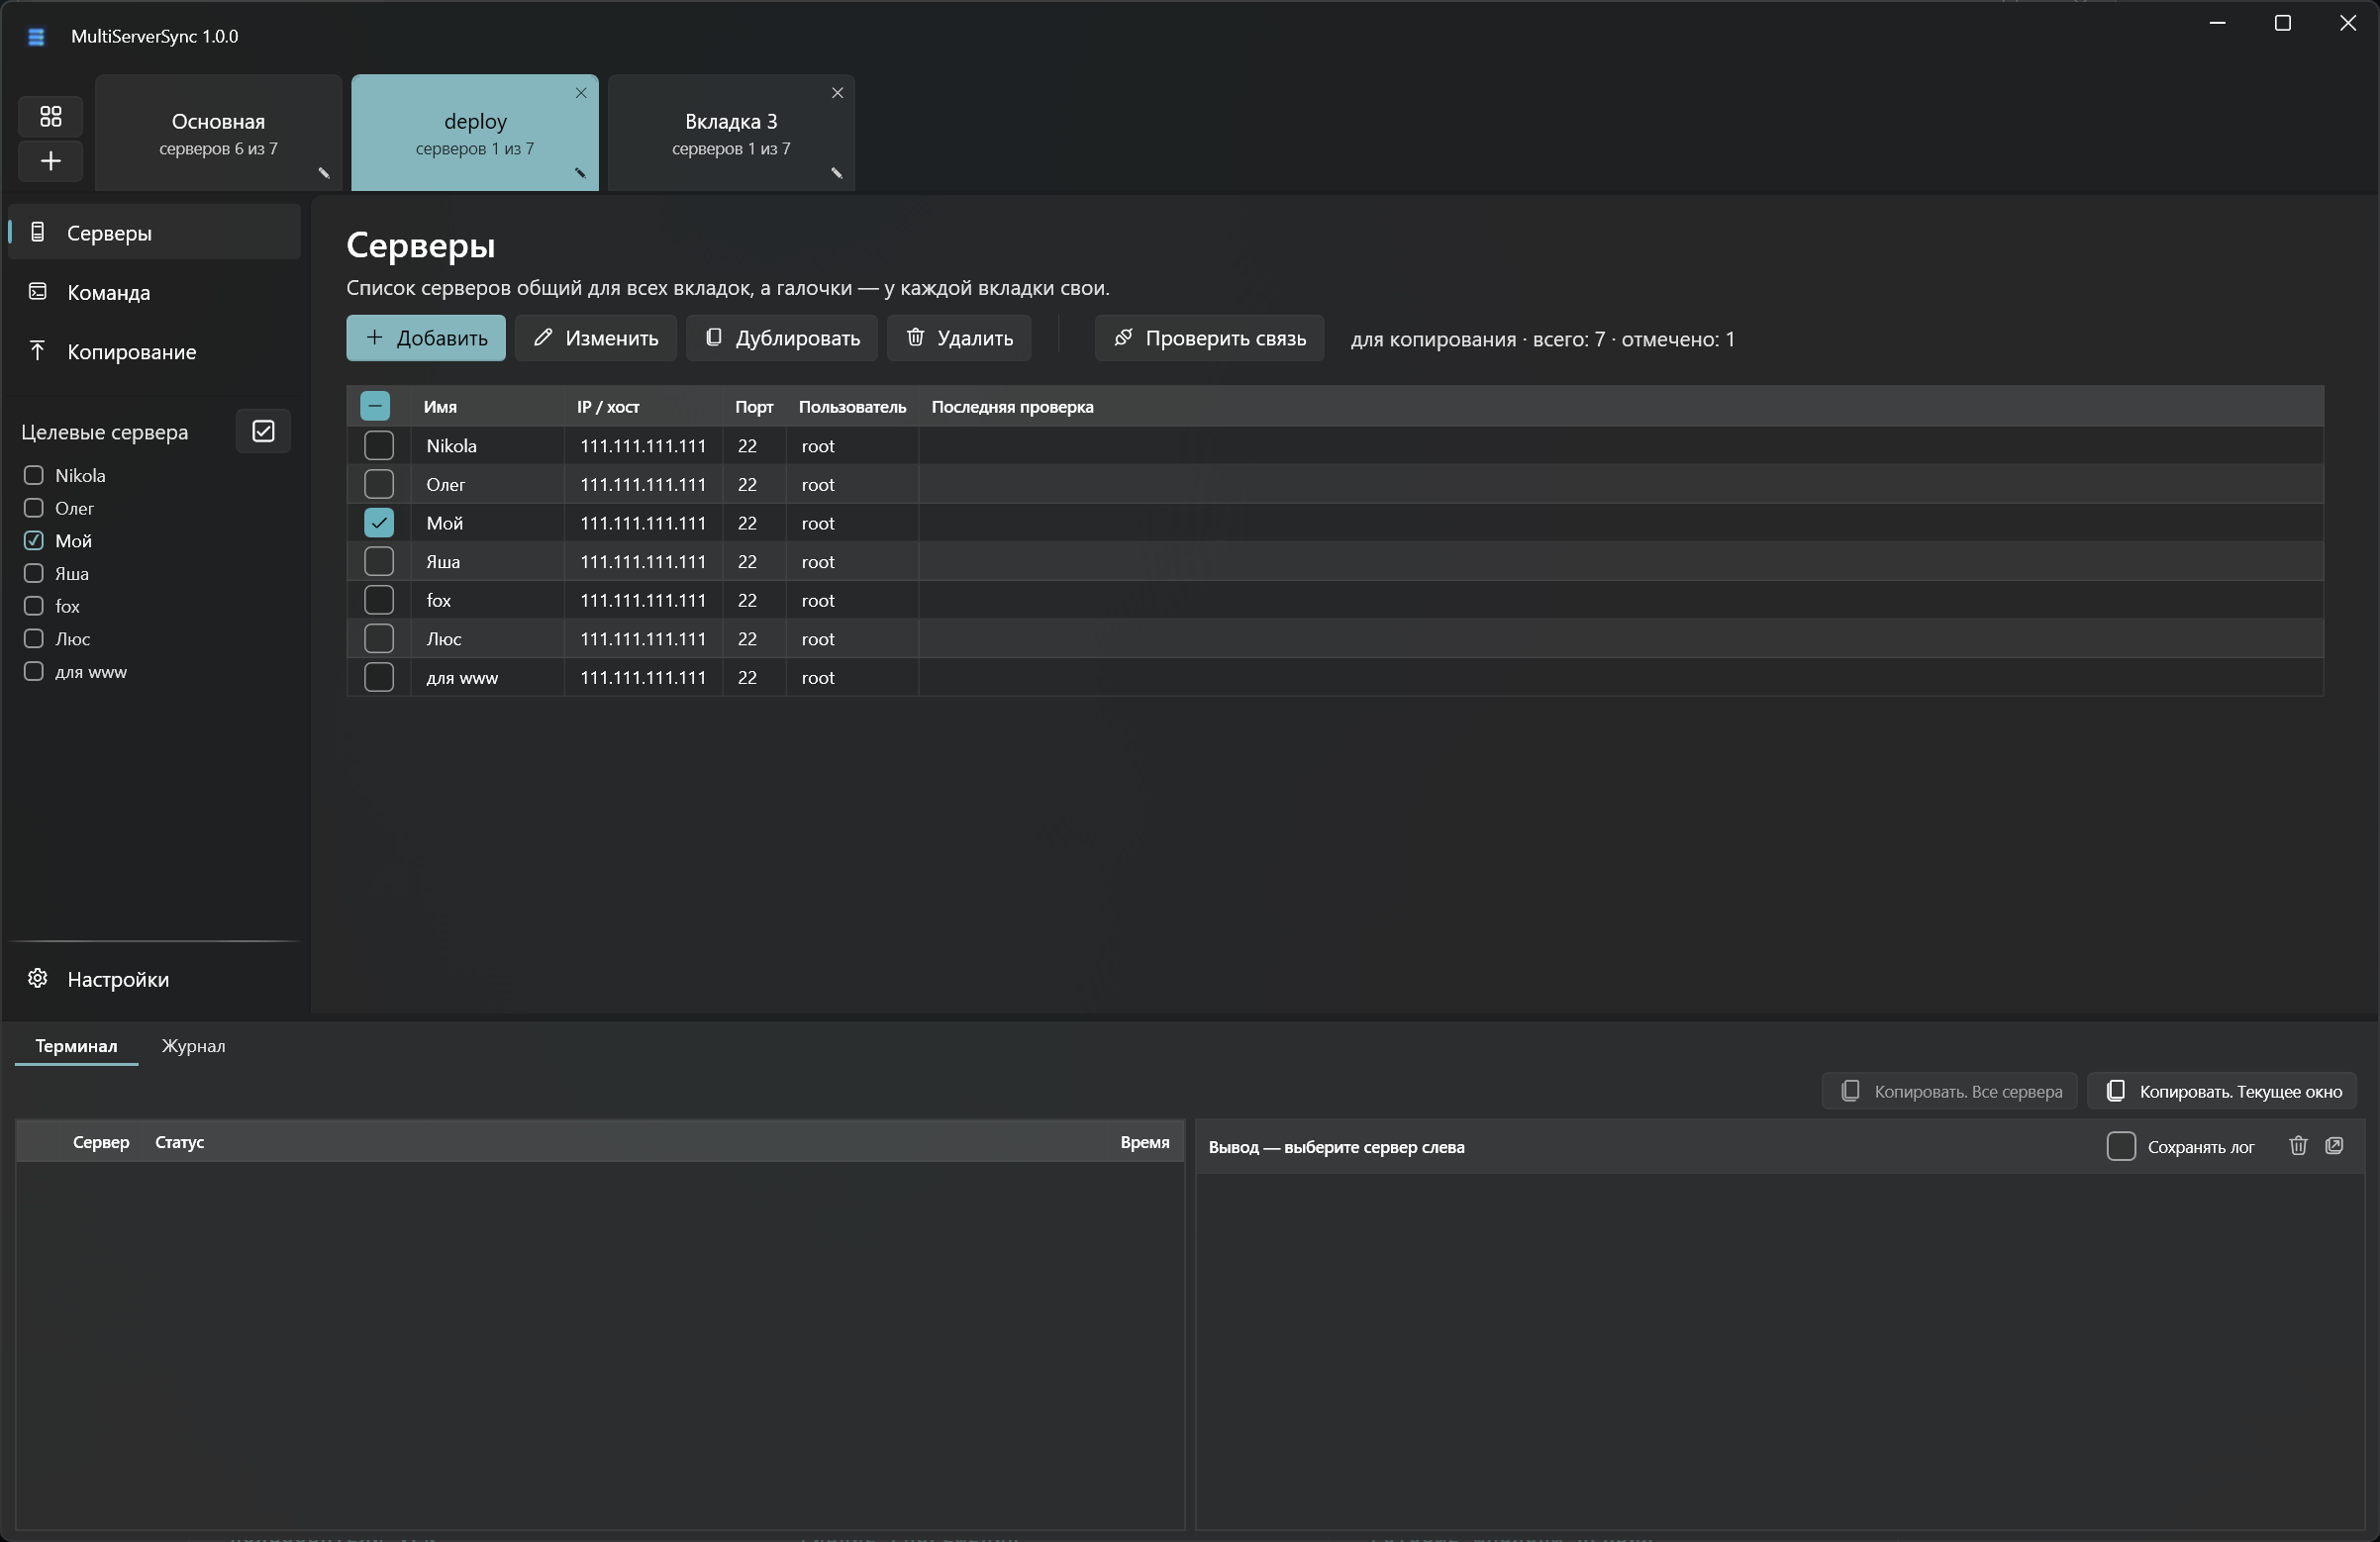The height and width of the screenshot is (1542, 2380).
Task: Check для www row checkbox in table
Action: point(379,677)
